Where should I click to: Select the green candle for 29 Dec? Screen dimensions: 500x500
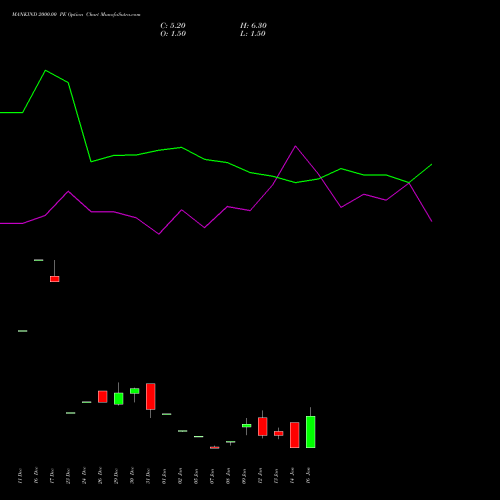[x=119, y=399]
